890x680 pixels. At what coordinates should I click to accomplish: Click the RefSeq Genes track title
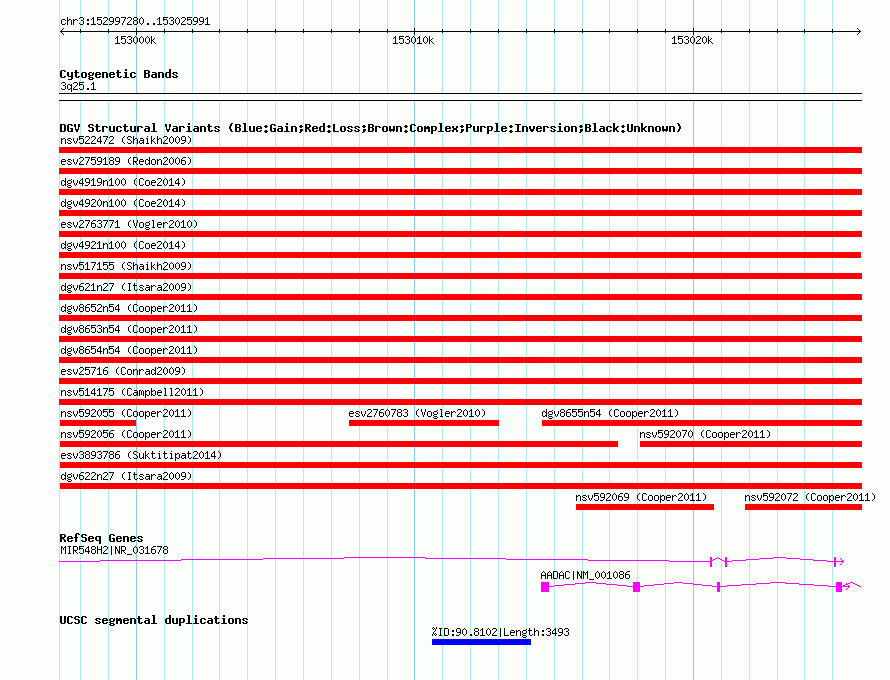[101, 538]
